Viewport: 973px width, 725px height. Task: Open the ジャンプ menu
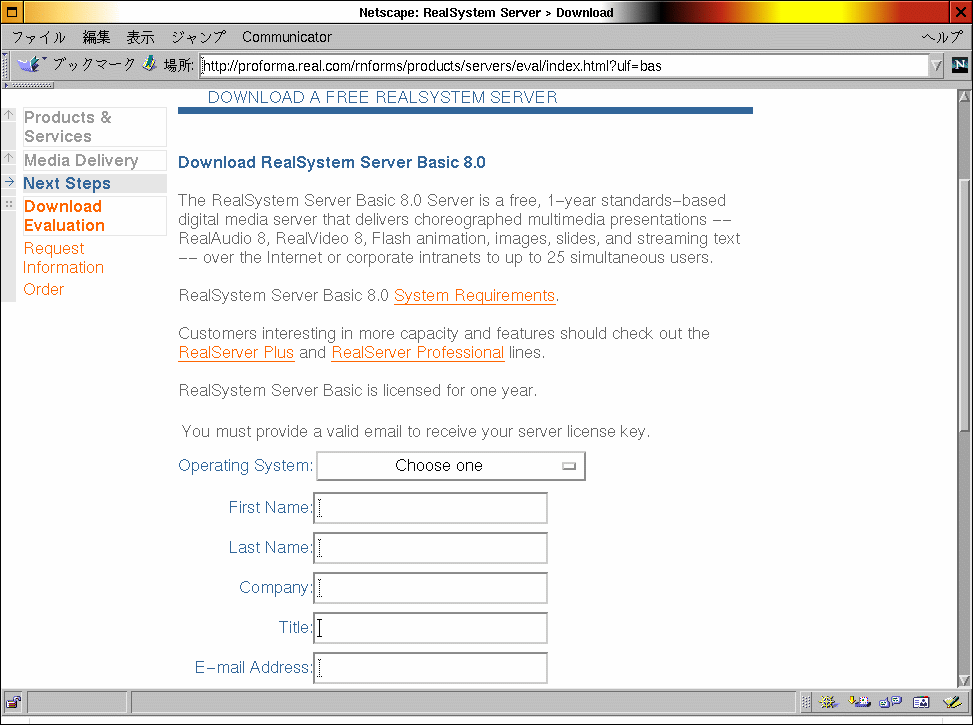[x=199, y=37]
